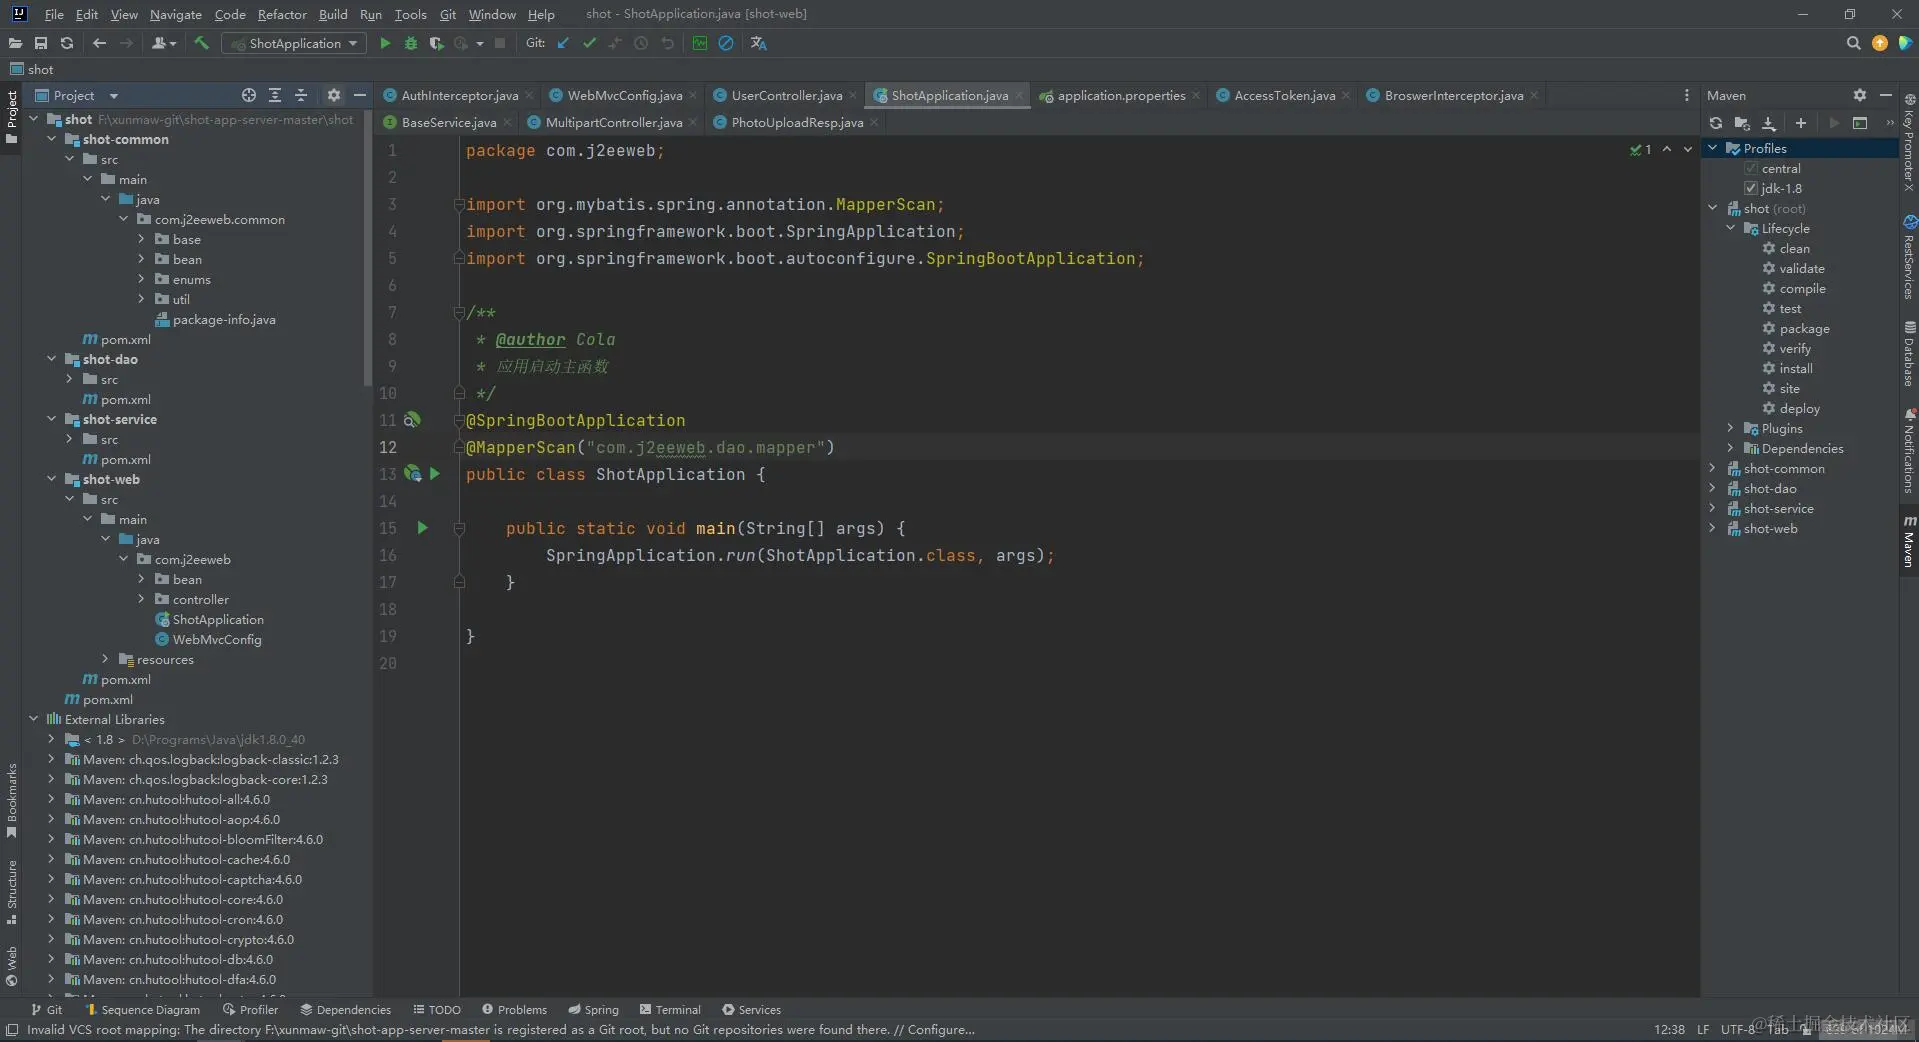
Task: Open the translate icon in toolbar
Action: tap(759, 43)
